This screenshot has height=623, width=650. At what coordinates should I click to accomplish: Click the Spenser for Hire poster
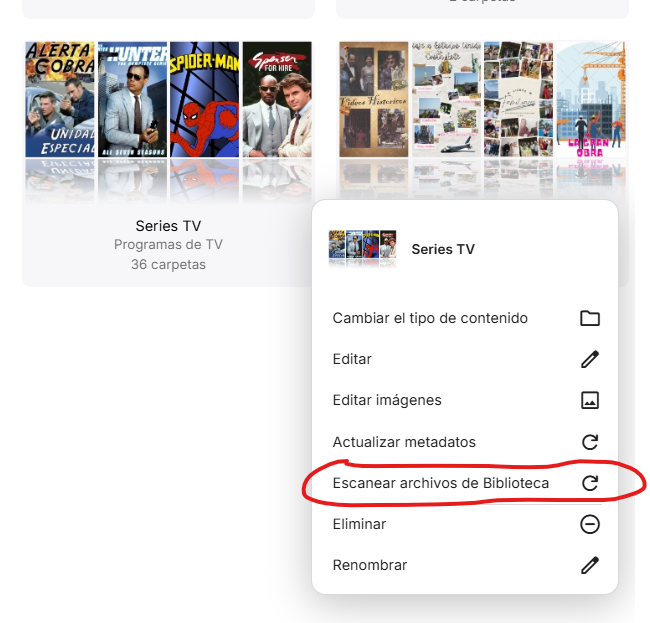[x=276, y=99]
